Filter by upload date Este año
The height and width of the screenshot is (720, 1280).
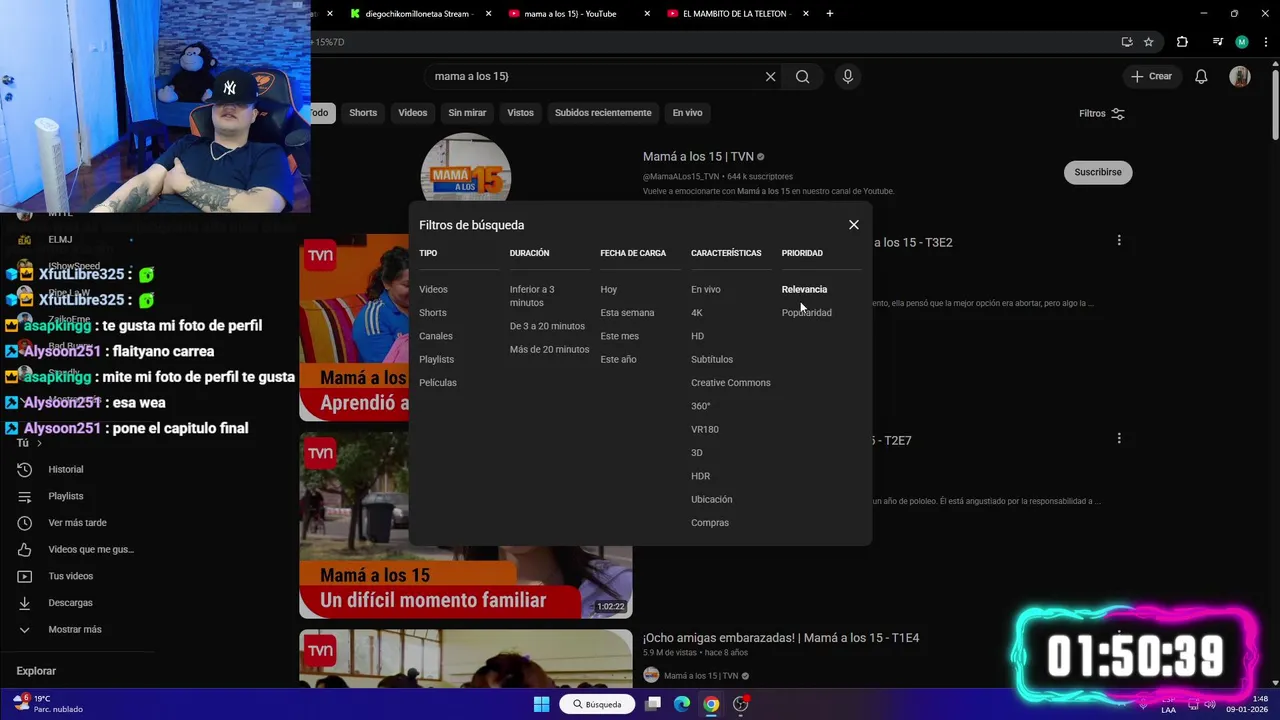click(618, 359)
